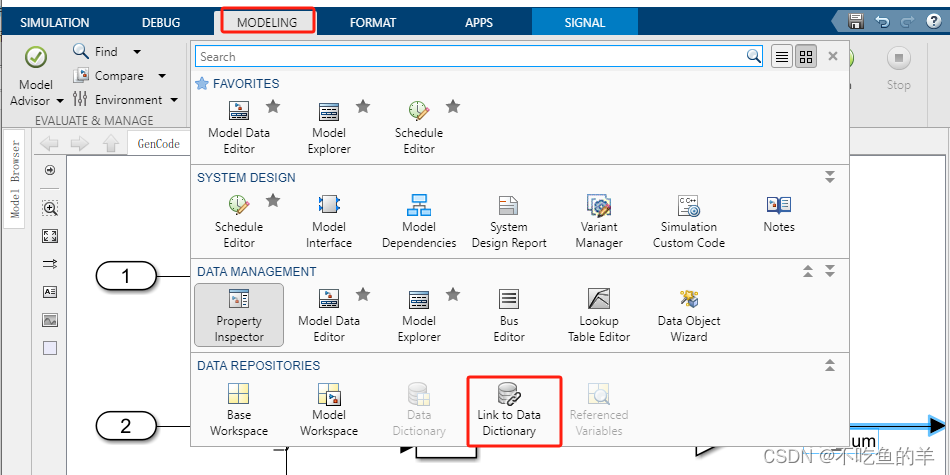Toggle favorite star for Favorites Model Data Editor
950x475 pixels.
[273, 107]
